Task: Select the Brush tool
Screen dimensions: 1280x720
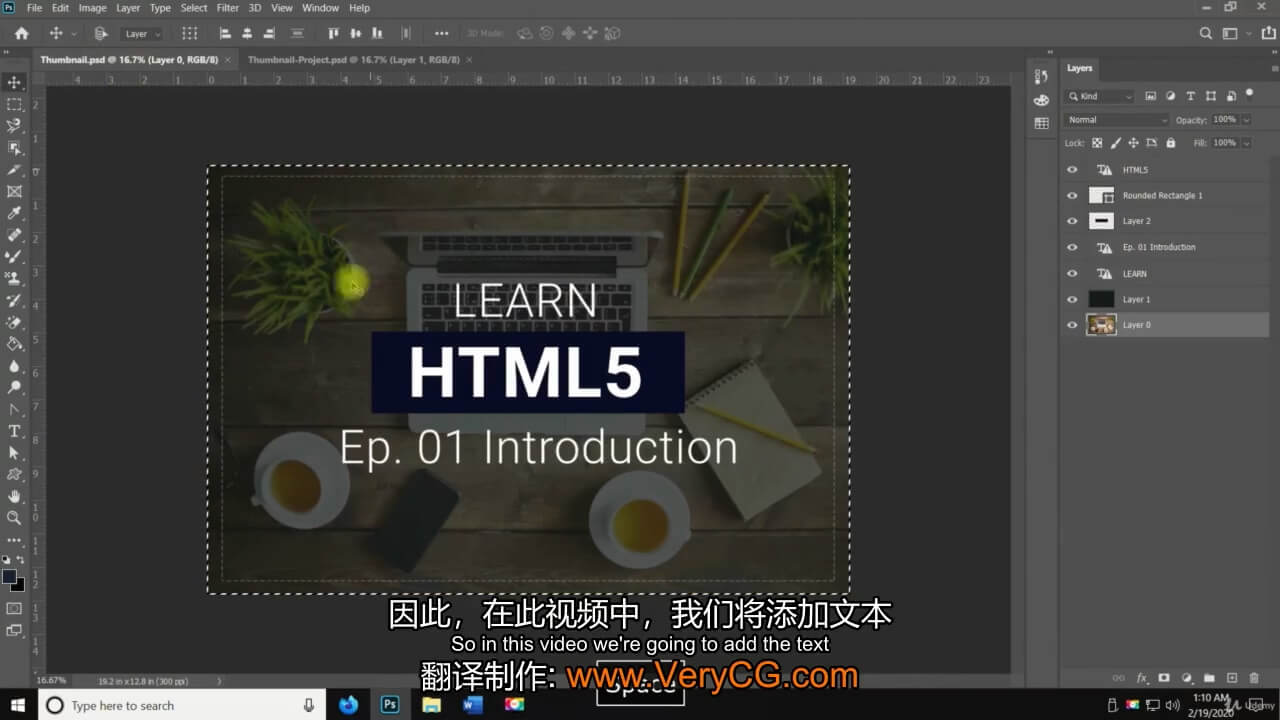Action: [x=14, y=256]
